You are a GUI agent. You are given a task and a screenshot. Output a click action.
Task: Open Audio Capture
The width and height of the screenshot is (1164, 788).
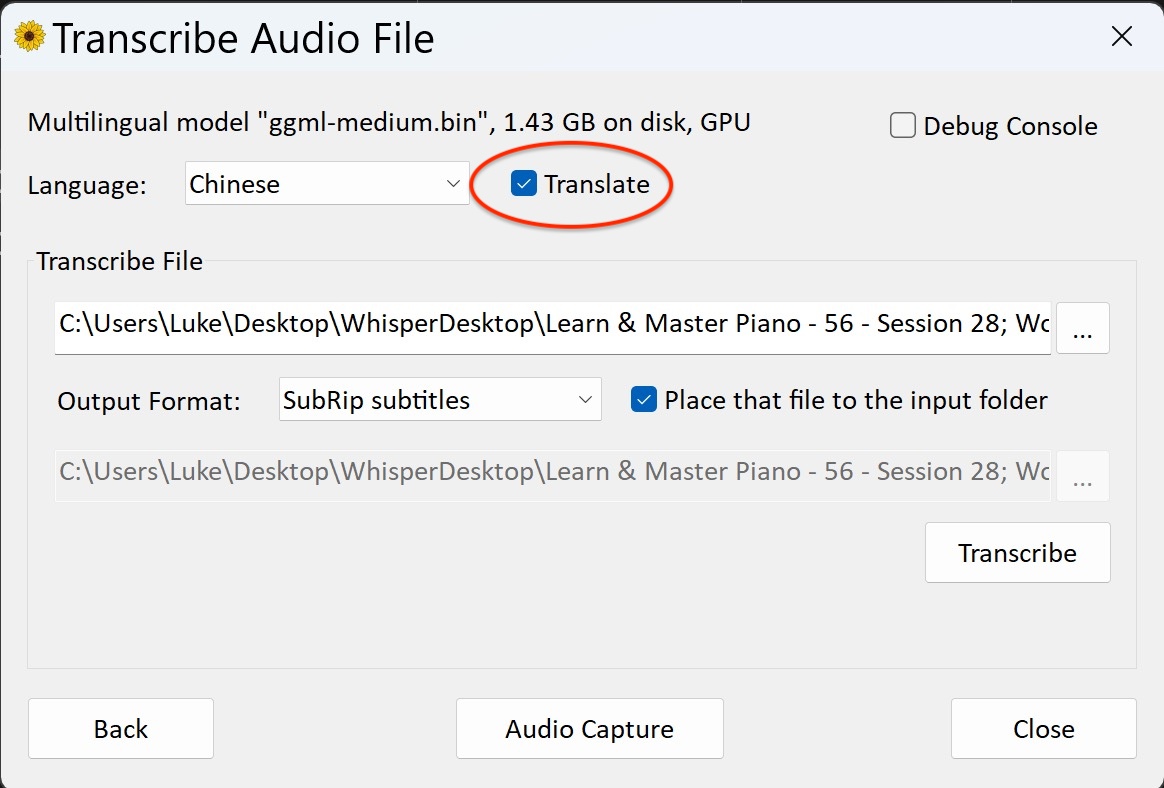coord(589,729)
